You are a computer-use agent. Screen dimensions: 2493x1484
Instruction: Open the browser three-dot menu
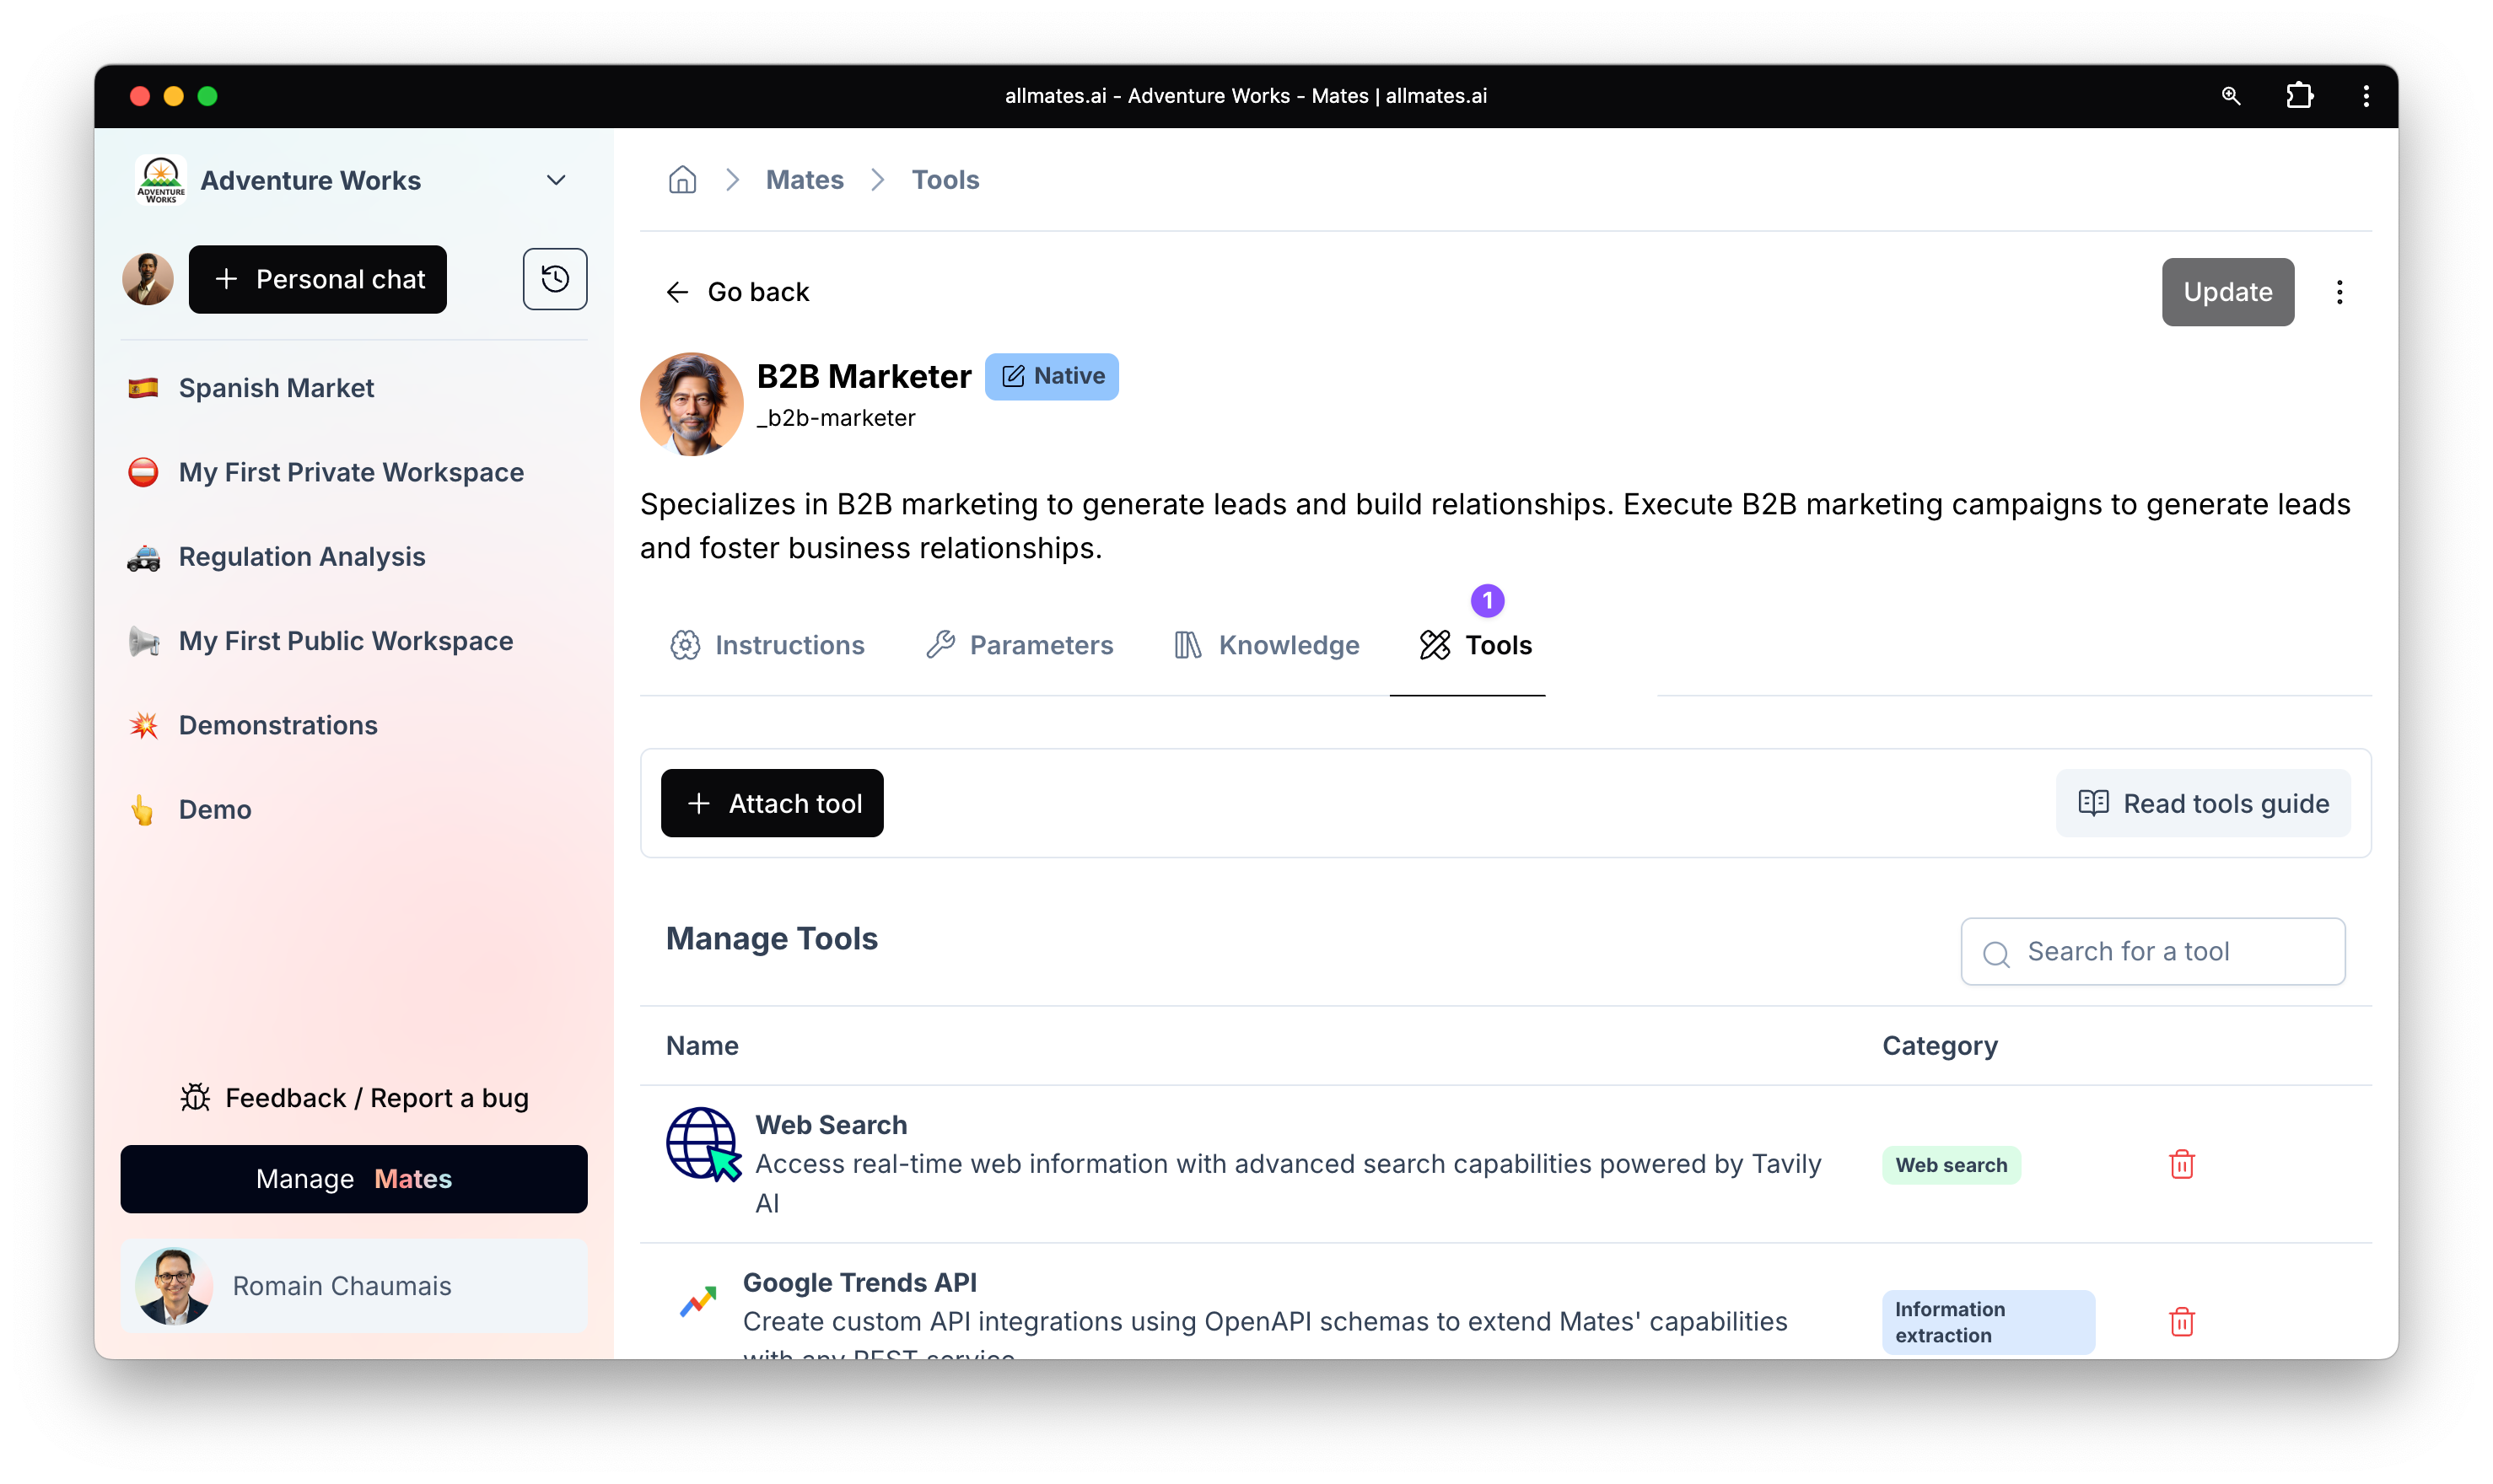(x=2365, y=96)
